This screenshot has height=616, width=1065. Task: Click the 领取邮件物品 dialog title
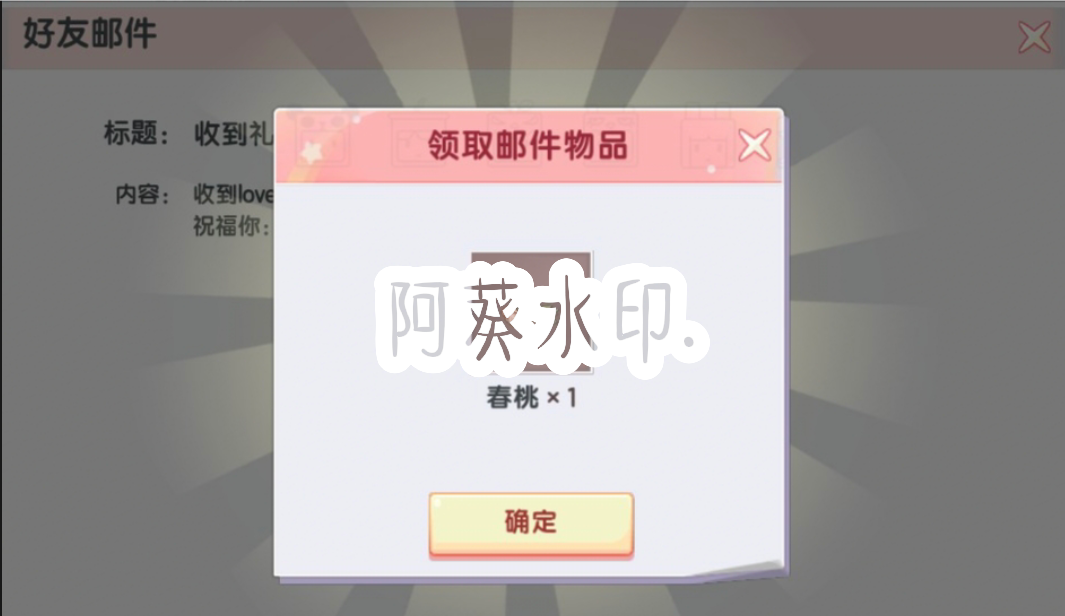(x=527, y=145)
